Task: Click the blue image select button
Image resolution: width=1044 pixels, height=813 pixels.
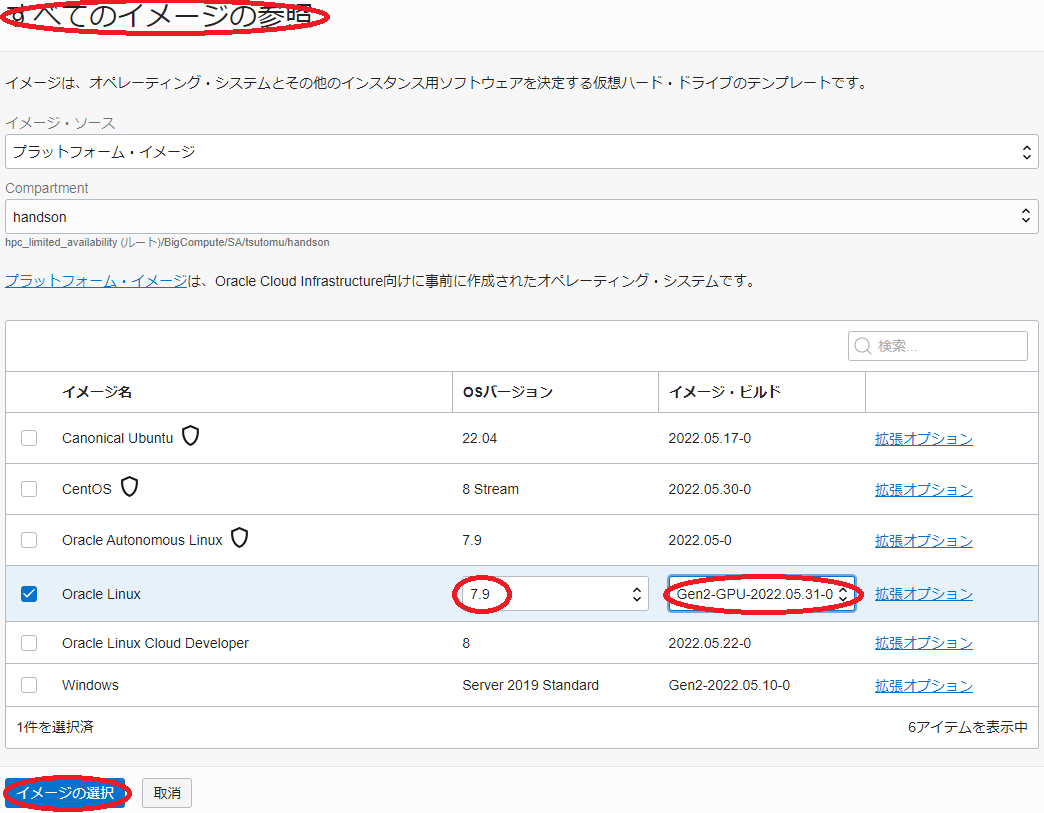Action: (65, 793)
